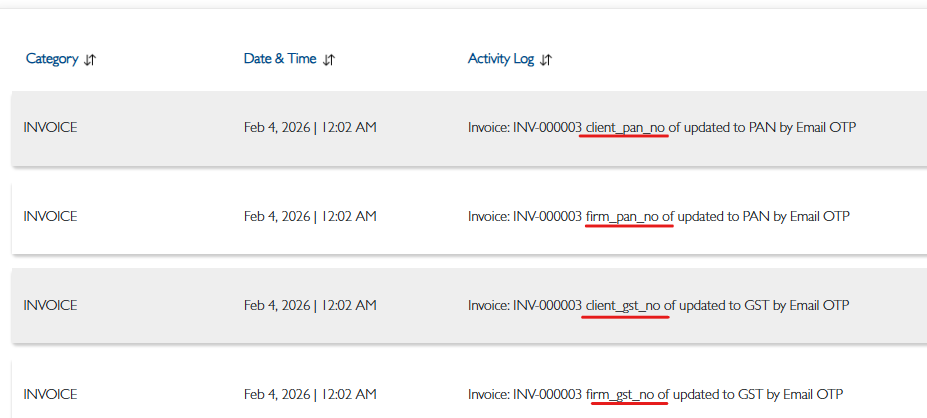927x418 pixels.
Task: Sort the table by Category using its sort icon
Action: click(90, 60)
